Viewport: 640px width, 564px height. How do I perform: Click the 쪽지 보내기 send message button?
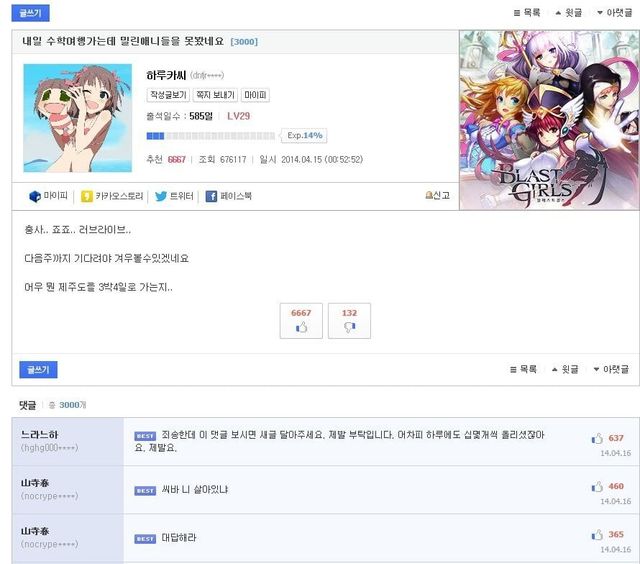[x=216, y=95]
